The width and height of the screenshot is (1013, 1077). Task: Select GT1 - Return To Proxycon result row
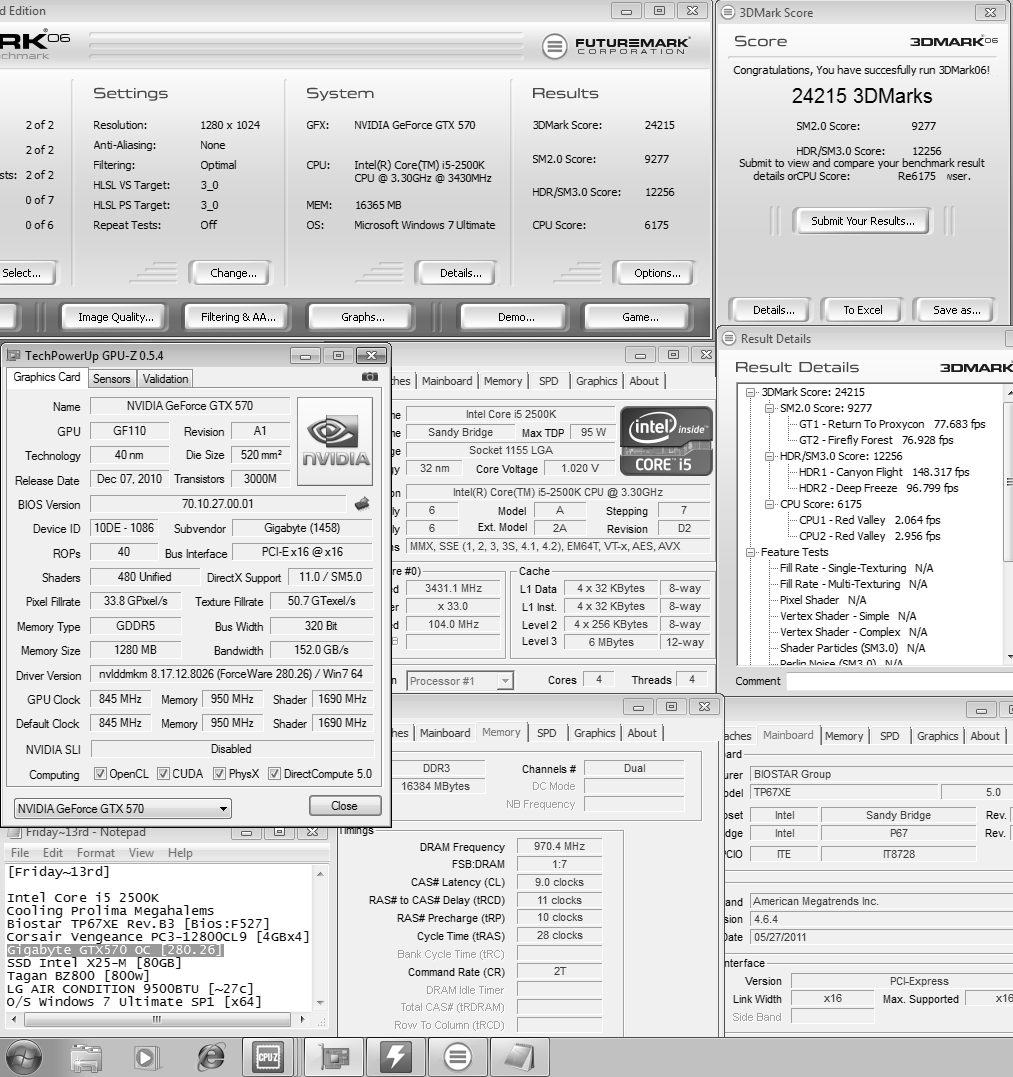point(891,424)
